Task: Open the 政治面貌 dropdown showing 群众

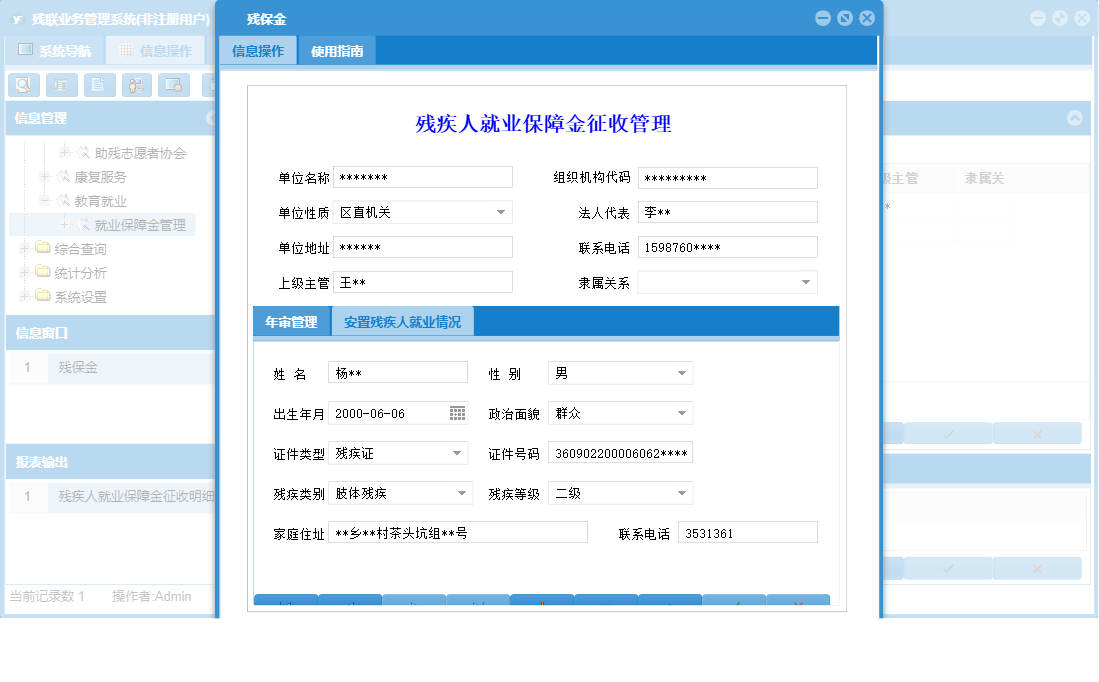Action: click(x=681, y=412)
